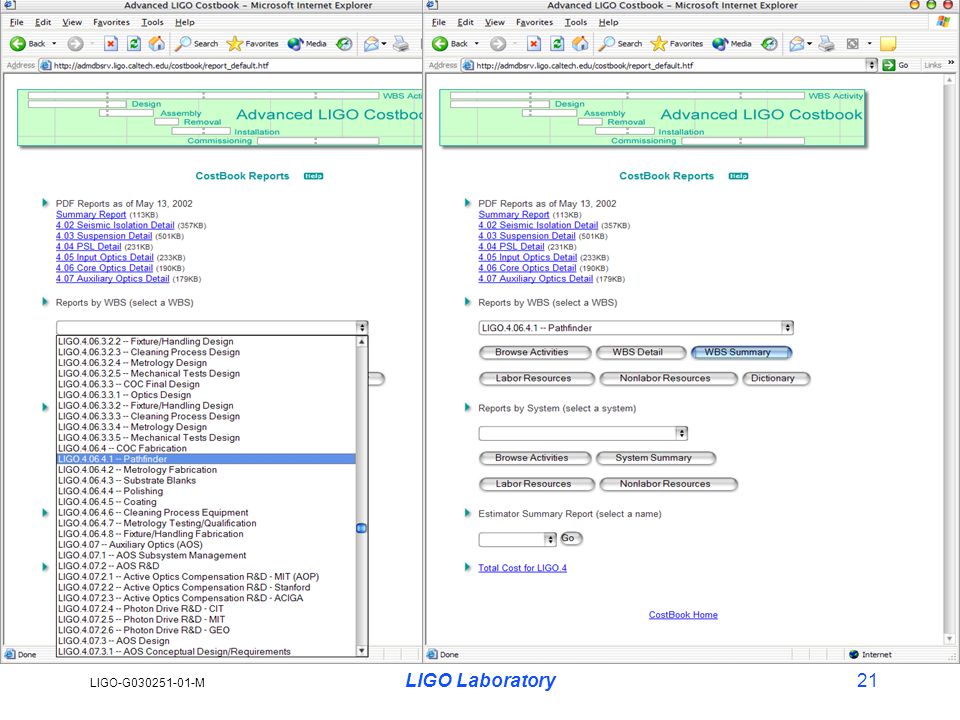Screen dimensions: 960x720
Task: Open Media in right browser toolbar
Action: pos(732,43)
